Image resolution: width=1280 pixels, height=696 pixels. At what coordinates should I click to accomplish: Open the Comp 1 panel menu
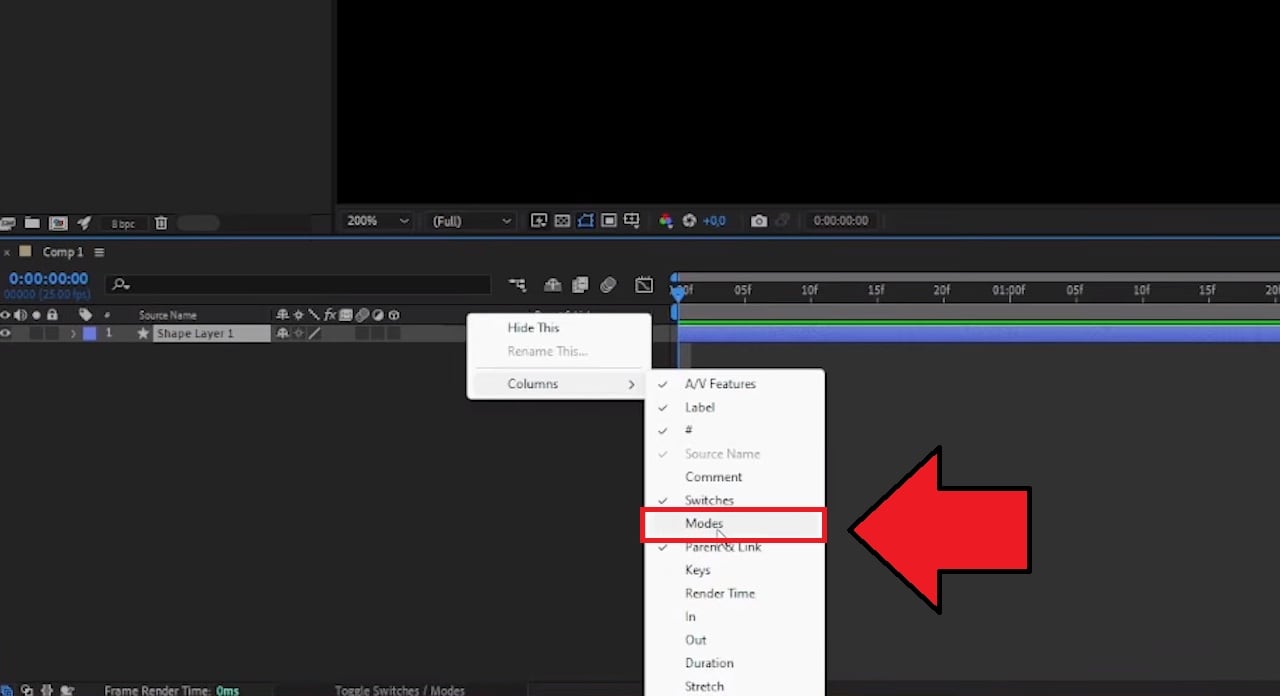[x=99, y=253]
